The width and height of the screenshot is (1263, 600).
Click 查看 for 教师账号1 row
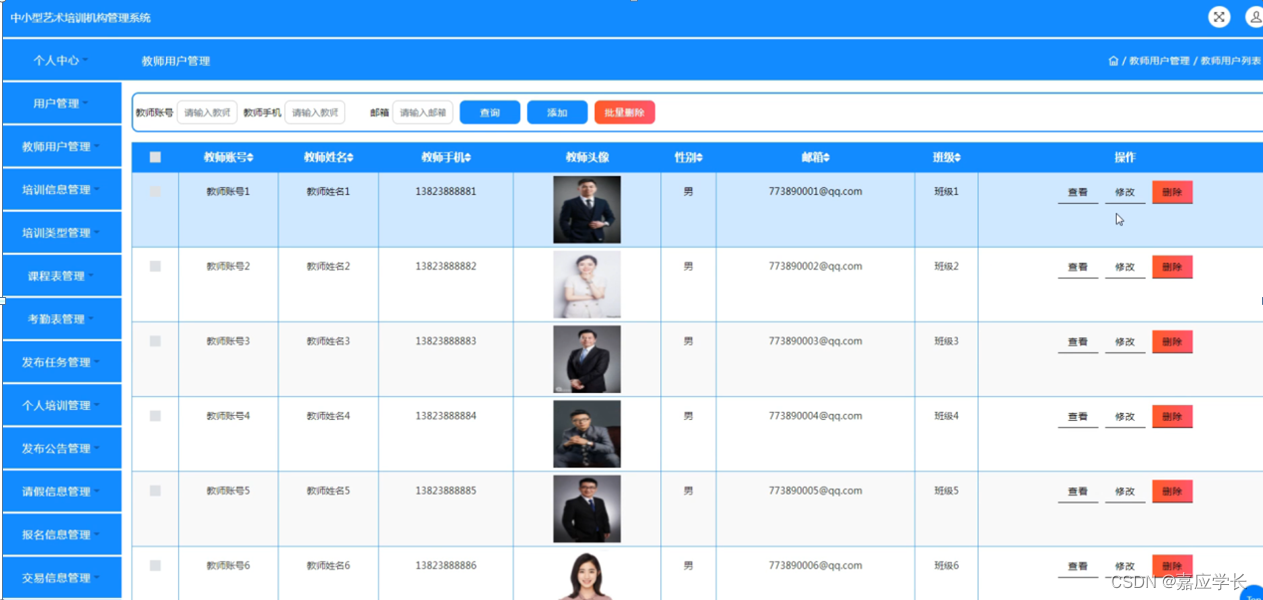pos(1078,192)
